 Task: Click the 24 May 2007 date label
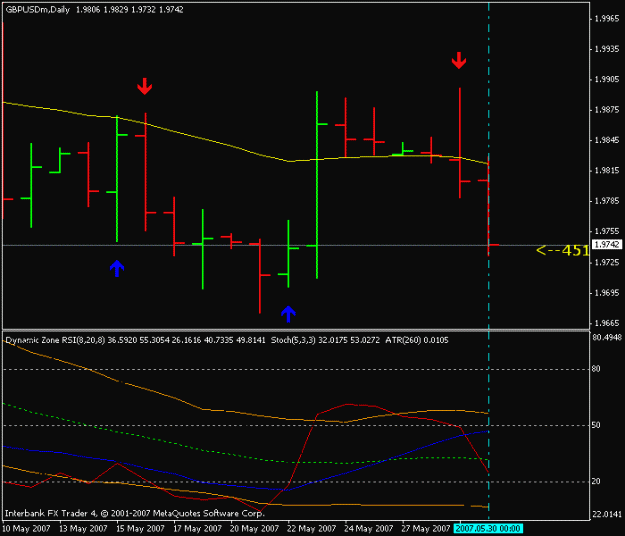tap(369, 528)
